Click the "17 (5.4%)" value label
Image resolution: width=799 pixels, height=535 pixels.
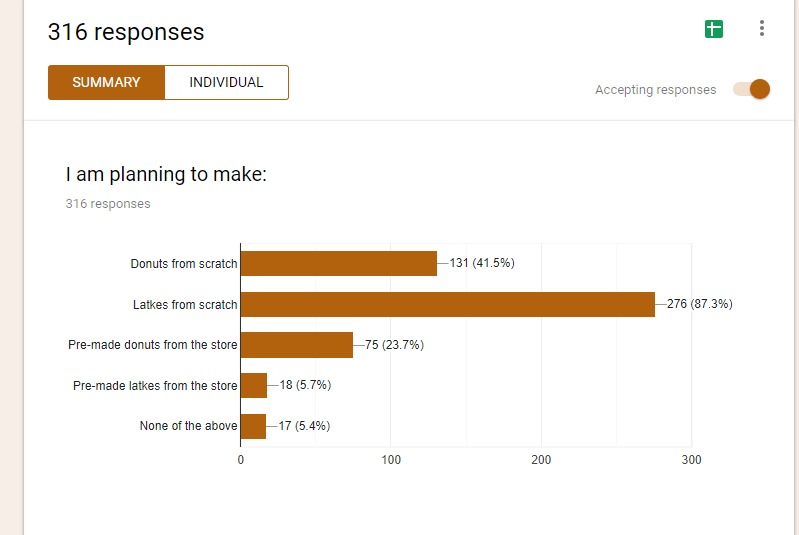[x=303, y=426]
